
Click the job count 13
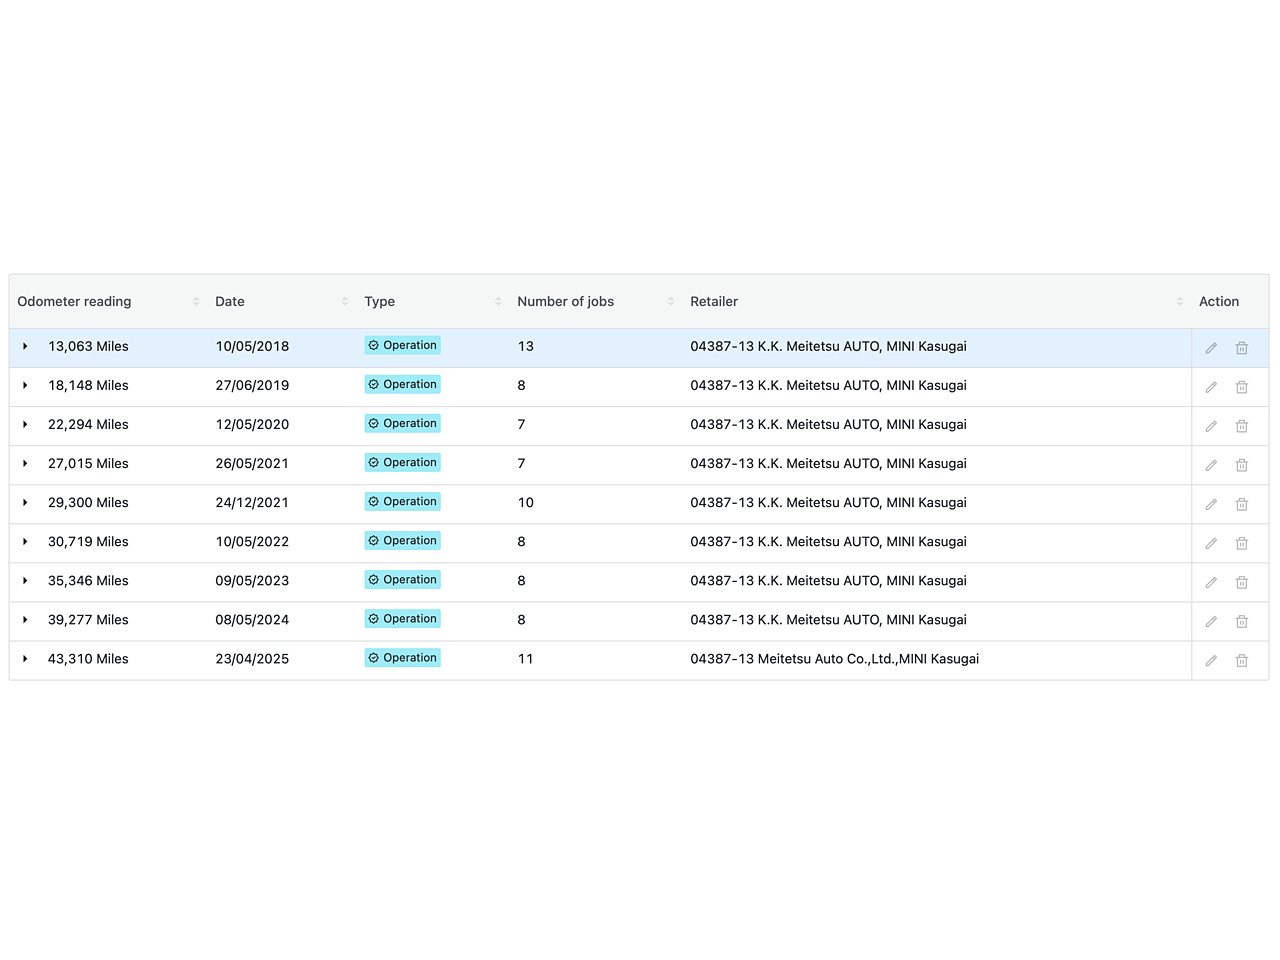click(526, 346)
